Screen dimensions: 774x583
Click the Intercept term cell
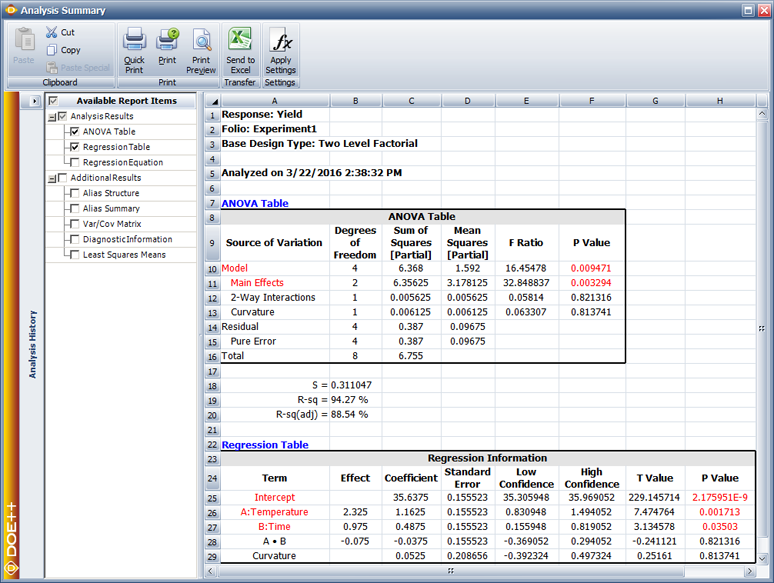point(274,497)
